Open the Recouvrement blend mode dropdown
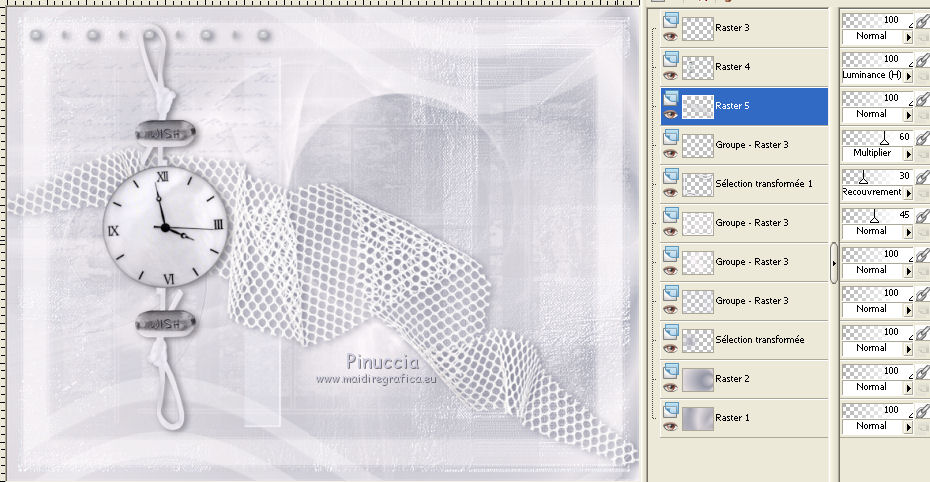930x482 pixels. coord(908,193)
